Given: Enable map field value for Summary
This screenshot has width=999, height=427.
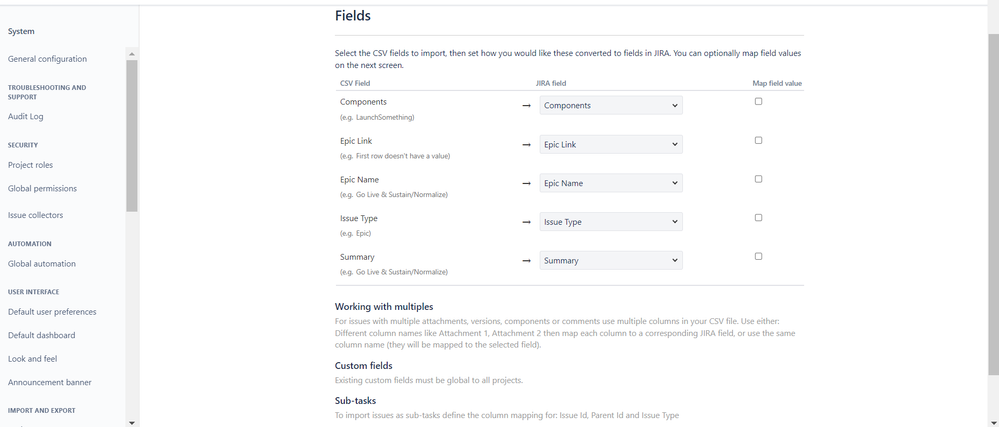Looking at the screenshot, I should click(x=758, y=256).
